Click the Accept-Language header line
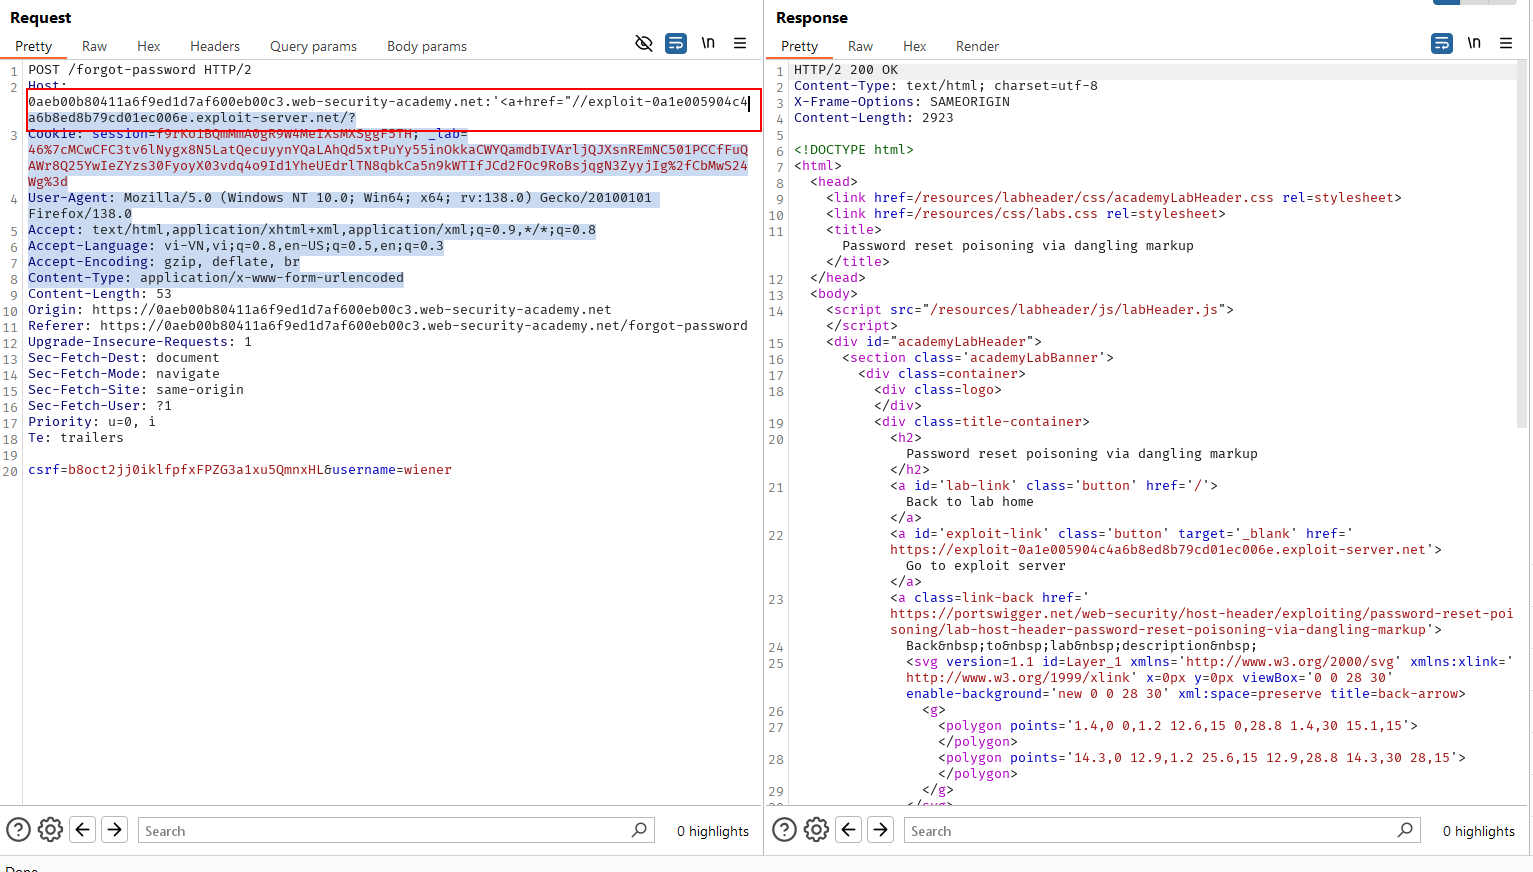The height and width of the screenshot is (872, 1533). 236,246
